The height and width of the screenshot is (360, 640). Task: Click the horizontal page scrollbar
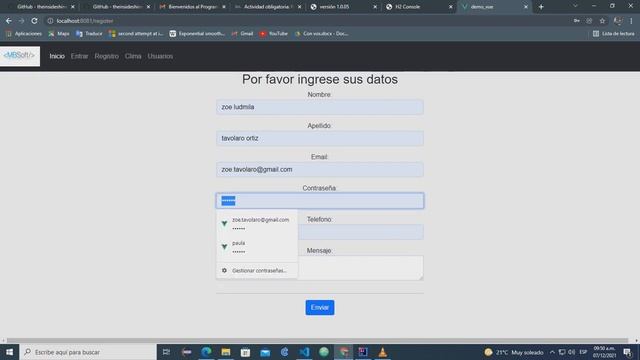(317, 340)
